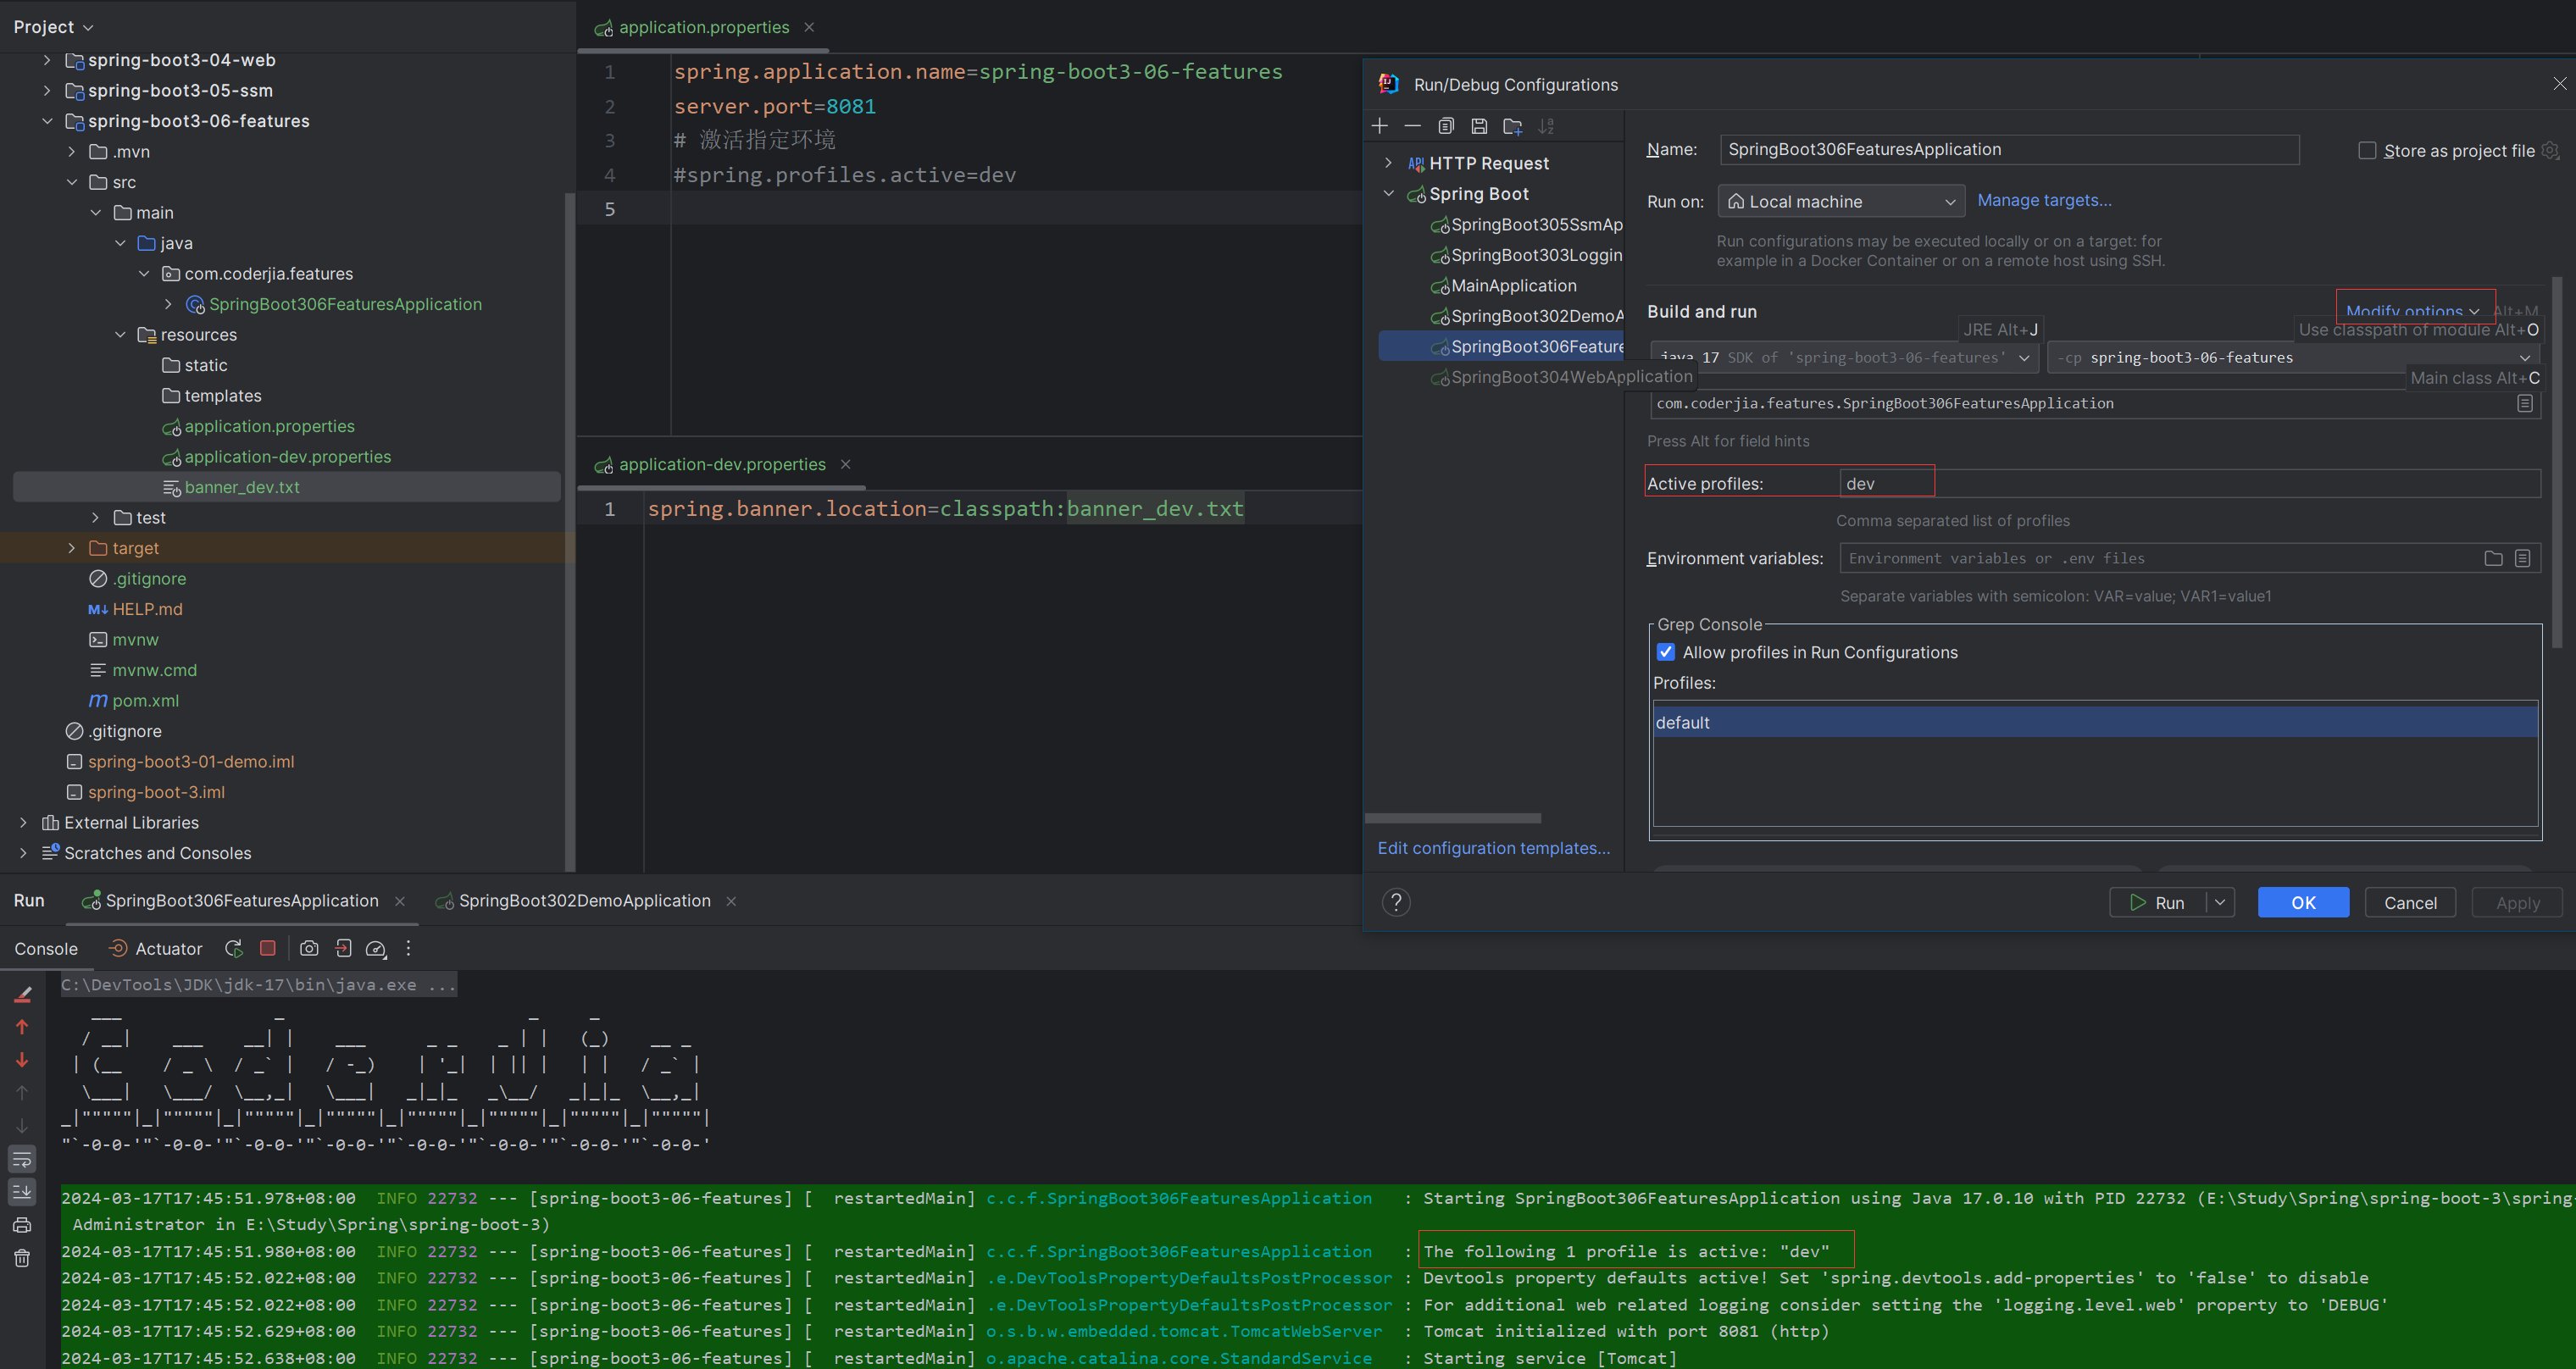This screenshot has width=2576, height=1369.
Task: Add a new run configuration with plus icon
Action: click(x=1380, y=126)
